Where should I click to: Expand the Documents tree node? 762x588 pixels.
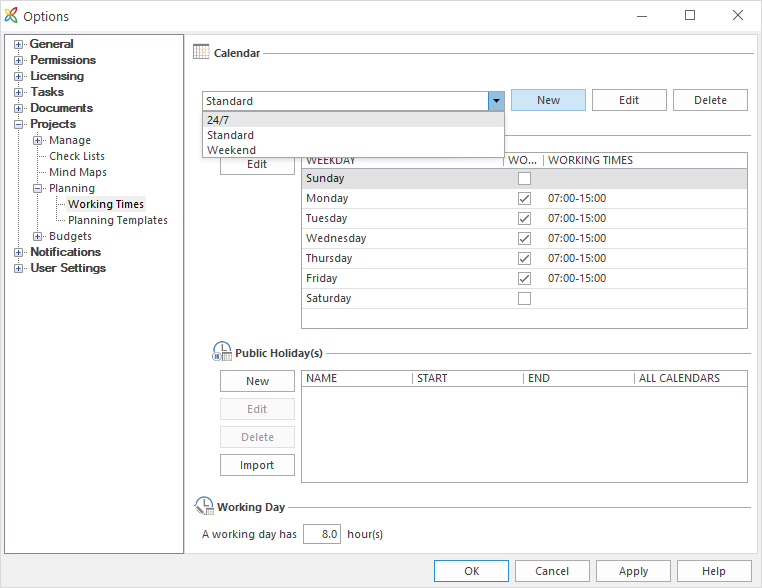(x=18, y=108)
